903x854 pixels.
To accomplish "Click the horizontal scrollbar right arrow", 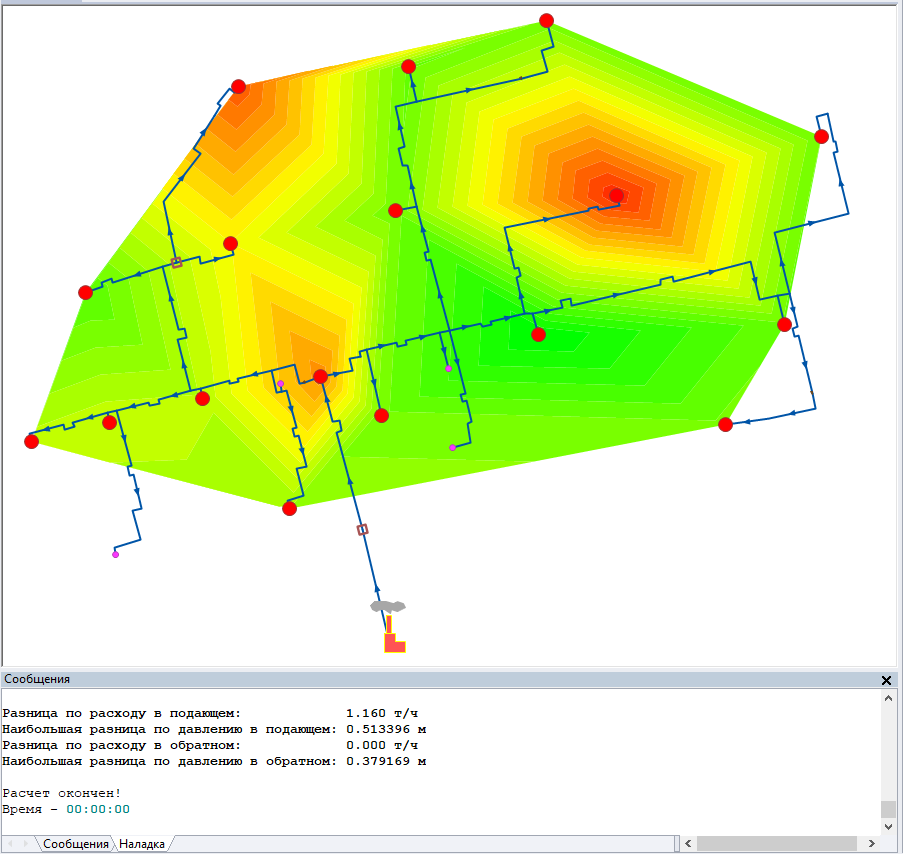I will [870, 844].
